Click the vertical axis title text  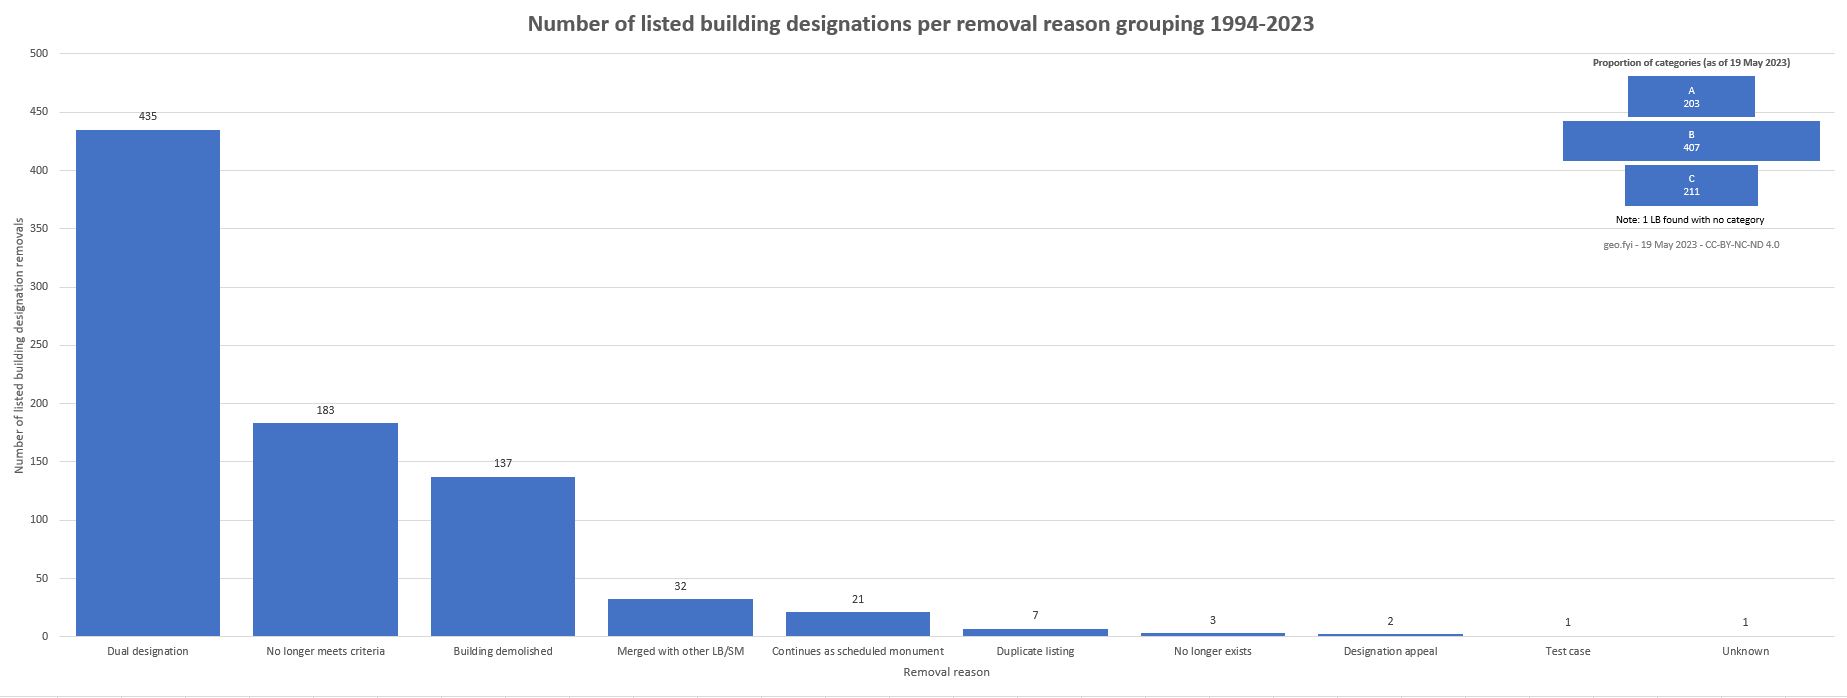pyautogui.click(x=19, y=345)
